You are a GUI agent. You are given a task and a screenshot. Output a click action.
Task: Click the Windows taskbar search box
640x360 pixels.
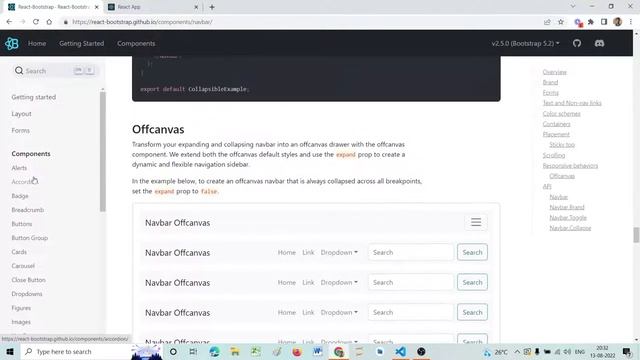click(77, 351)
